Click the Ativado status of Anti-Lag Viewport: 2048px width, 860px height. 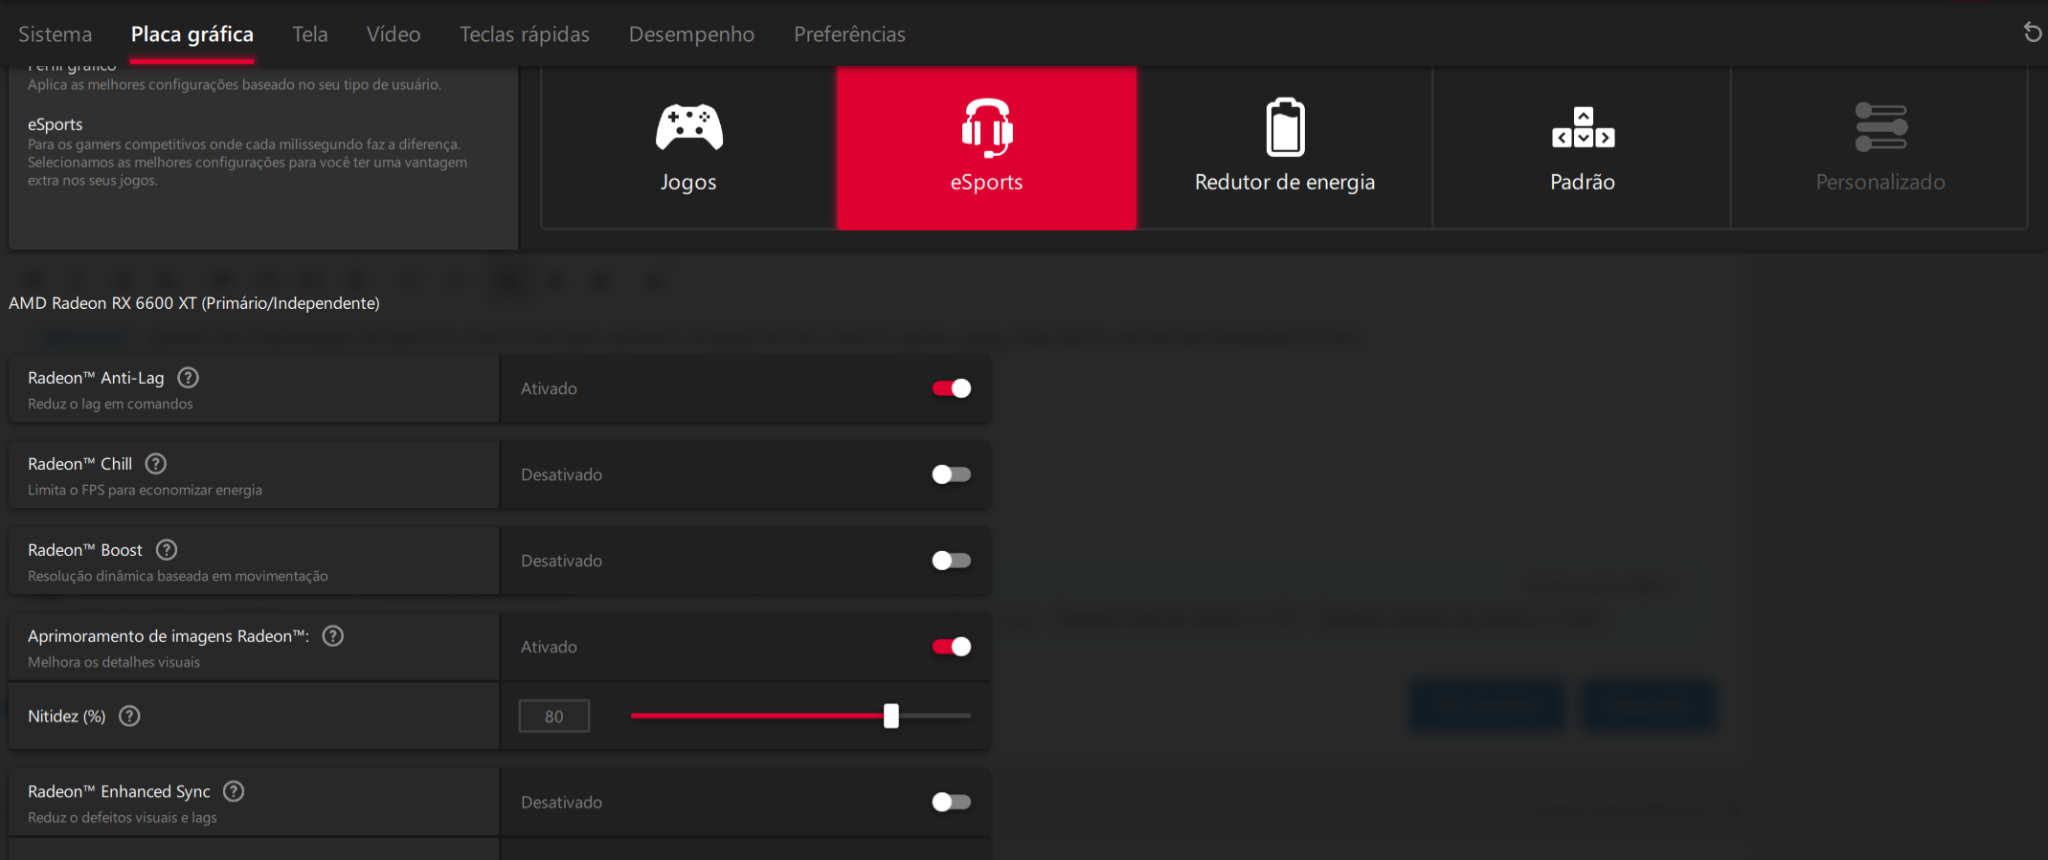click(x=549, y=388)
